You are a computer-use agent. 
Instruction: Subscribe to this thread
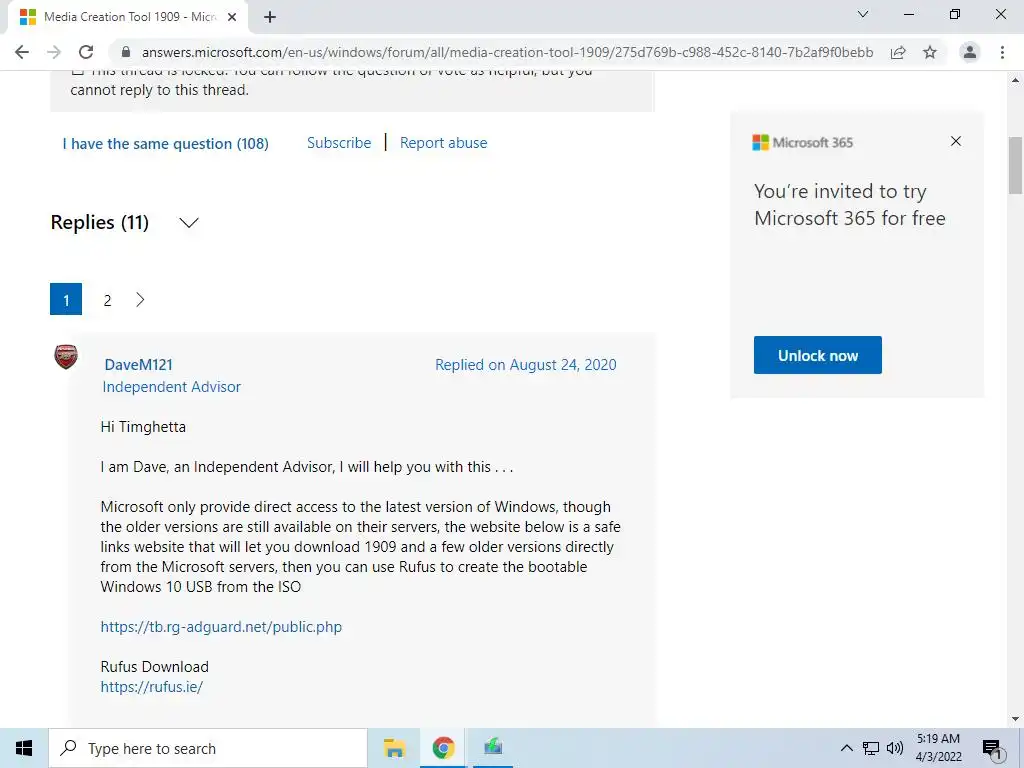tap(339, 143)
